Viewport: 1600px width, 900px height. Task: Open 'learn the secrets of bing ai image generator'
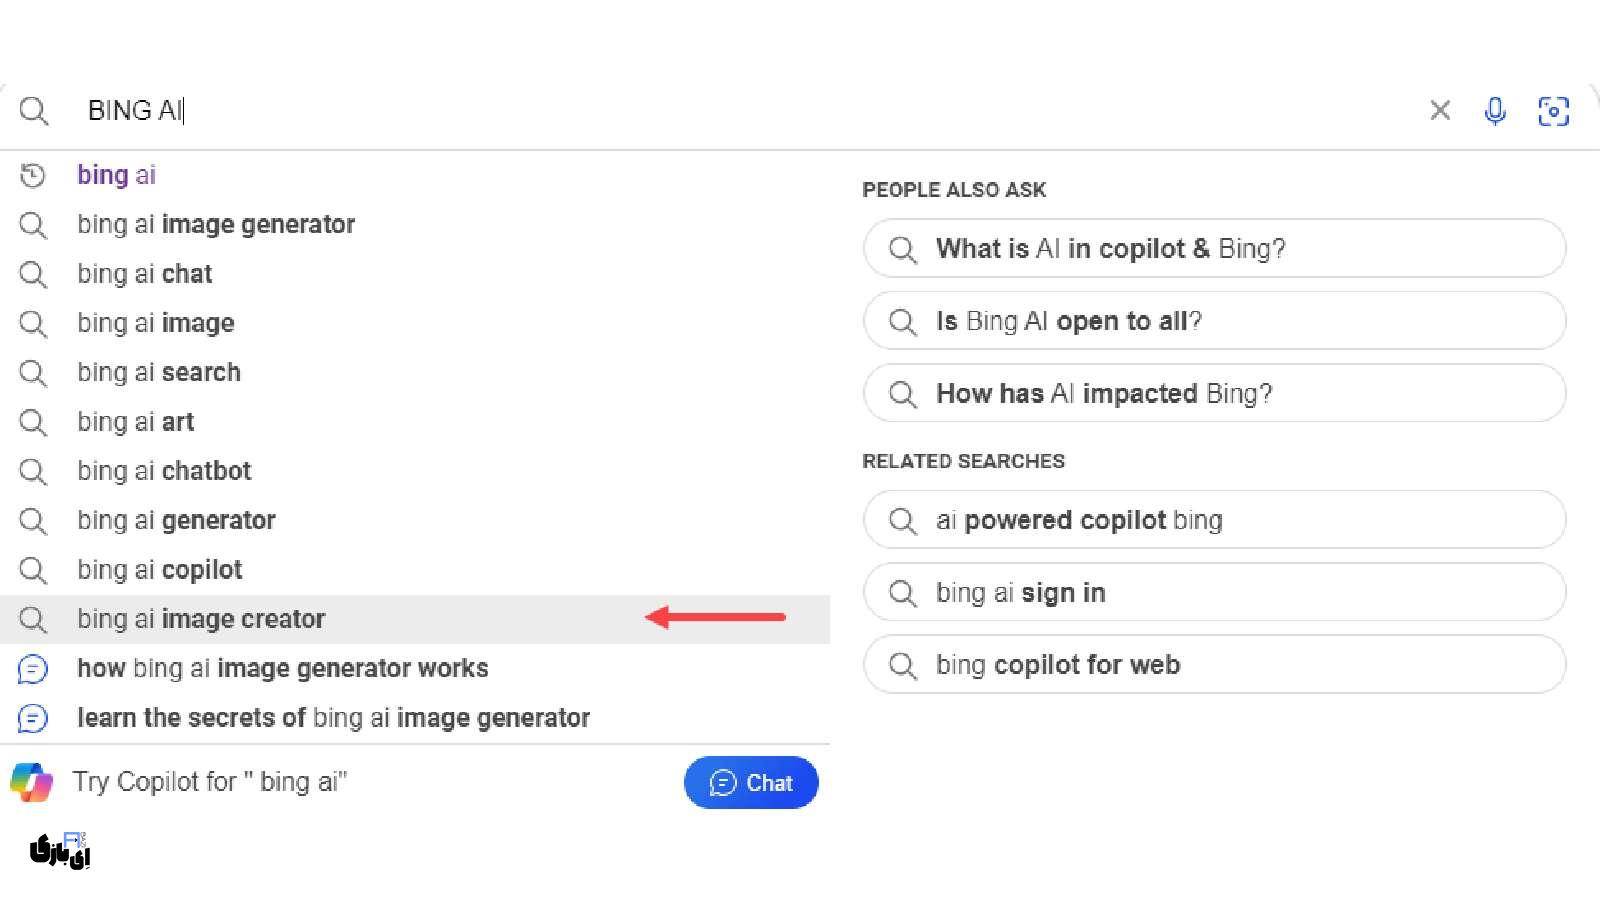point(415,717)
